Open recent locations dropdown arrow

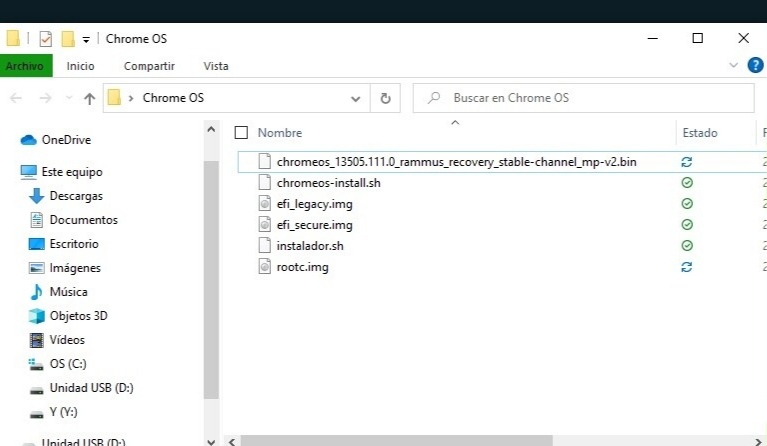[69, 98]
